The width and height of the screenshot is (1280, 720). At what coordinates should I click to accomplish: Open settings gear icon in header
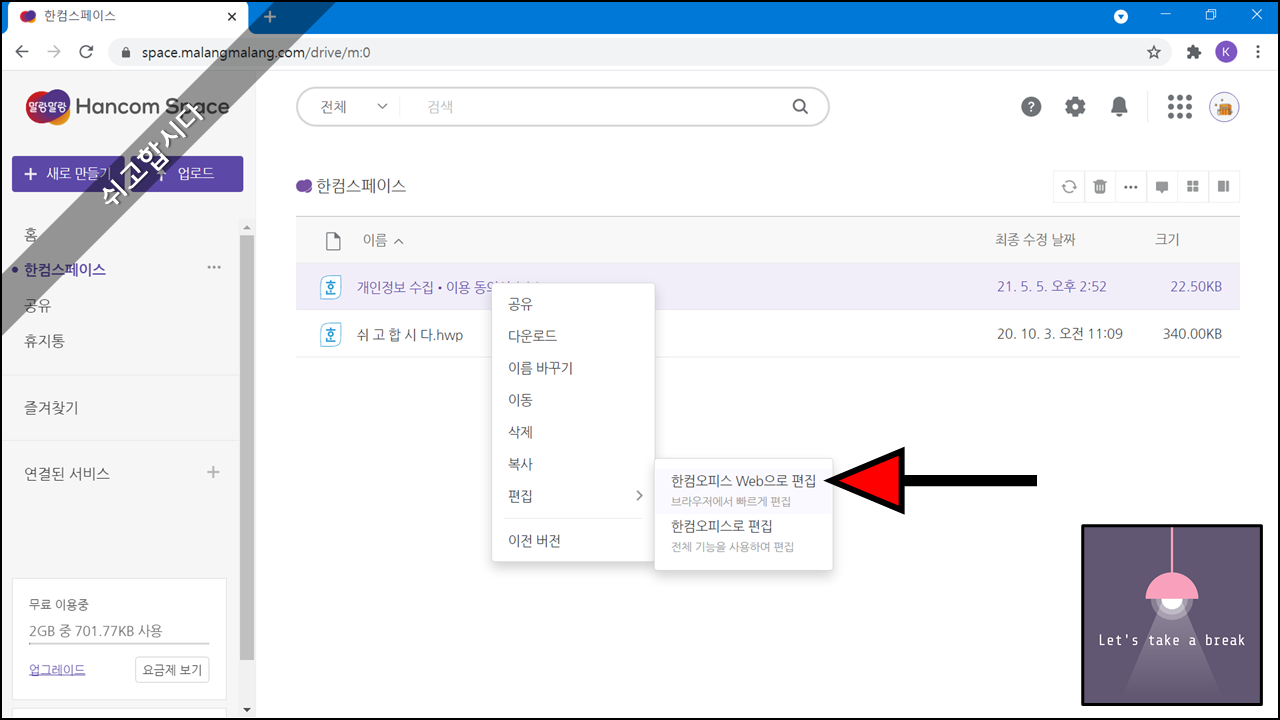[1075, 107]
